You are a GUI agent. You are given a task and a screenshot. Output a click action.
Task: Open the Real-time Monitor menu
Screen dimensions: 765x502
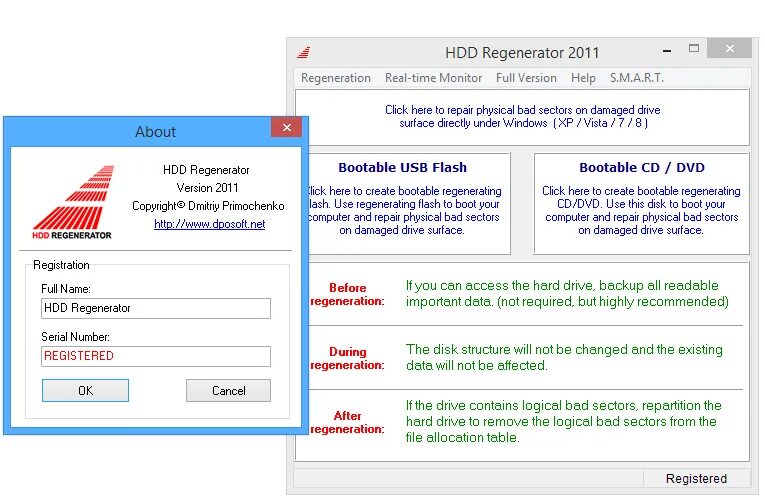[433, 78]
